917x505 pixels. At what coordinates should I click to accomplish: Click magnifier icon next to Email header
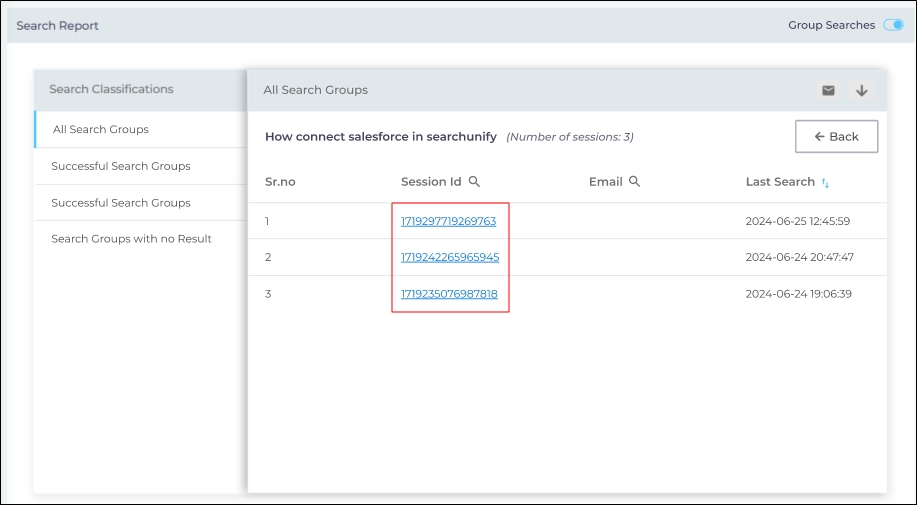(x=634, y=182)
